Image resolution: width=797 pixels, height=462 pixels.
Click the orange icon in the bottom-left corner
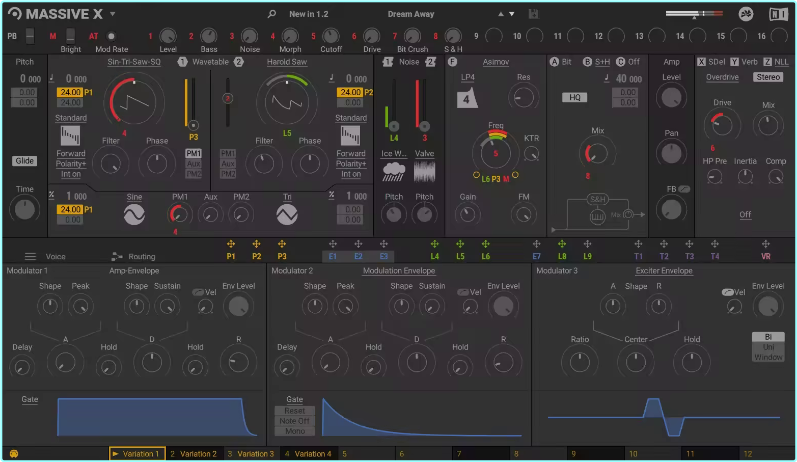pyautogui.click(x=14, y=453)
